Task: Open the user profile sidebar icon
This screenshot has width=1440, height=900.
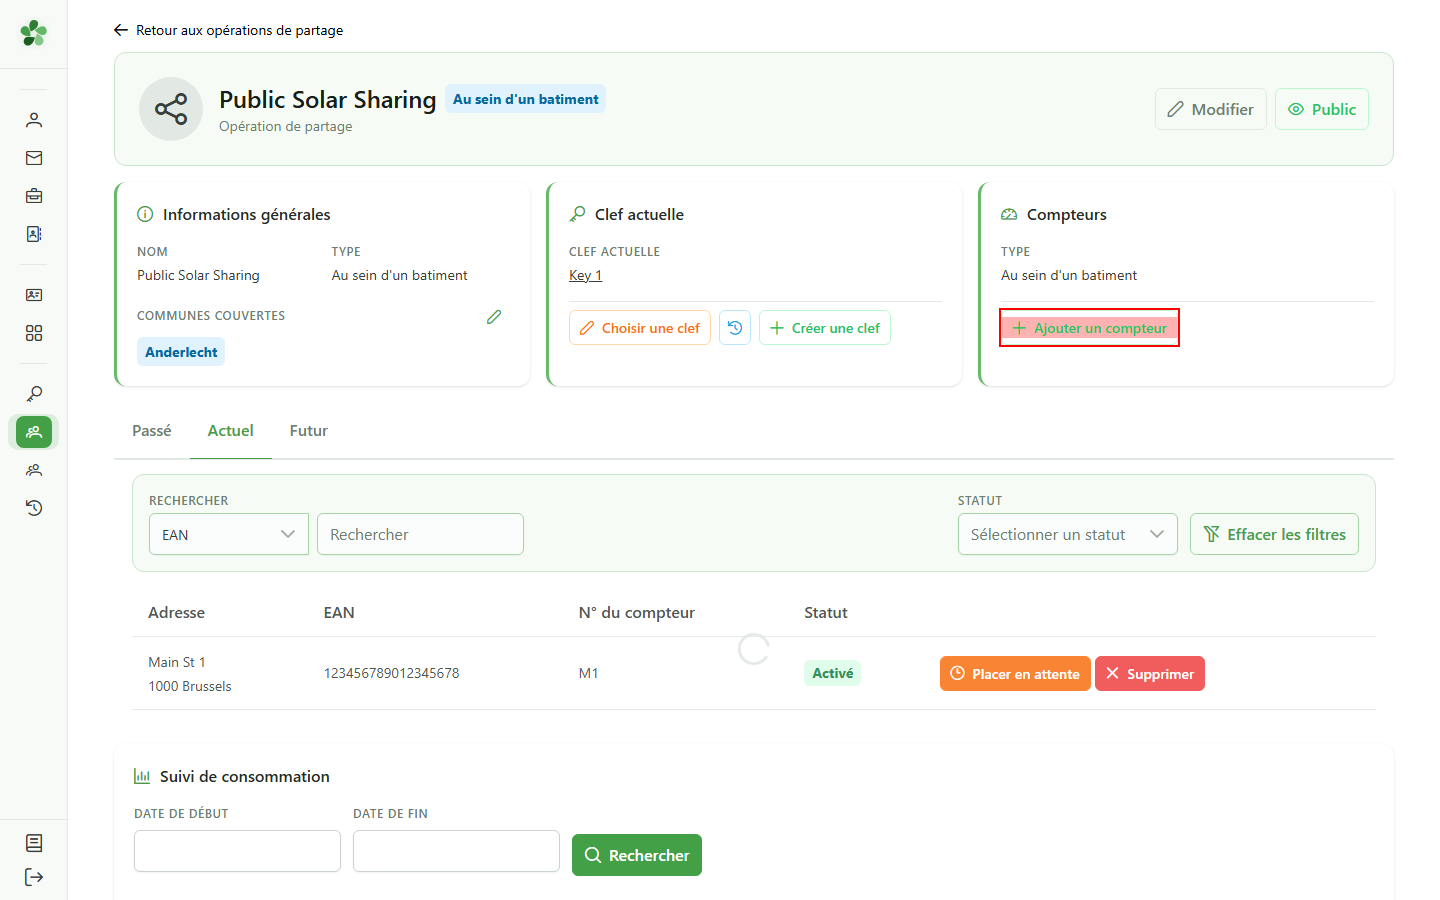Action: point(34,120)
